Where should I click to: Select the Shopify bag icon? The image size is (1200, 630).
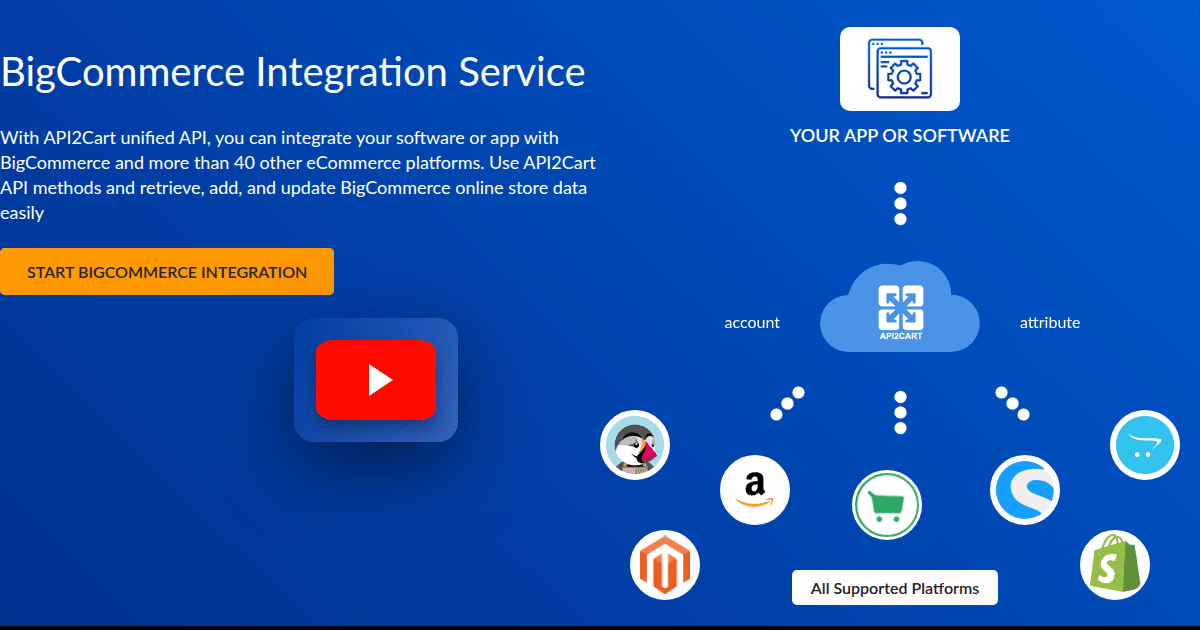(1115, 565)
